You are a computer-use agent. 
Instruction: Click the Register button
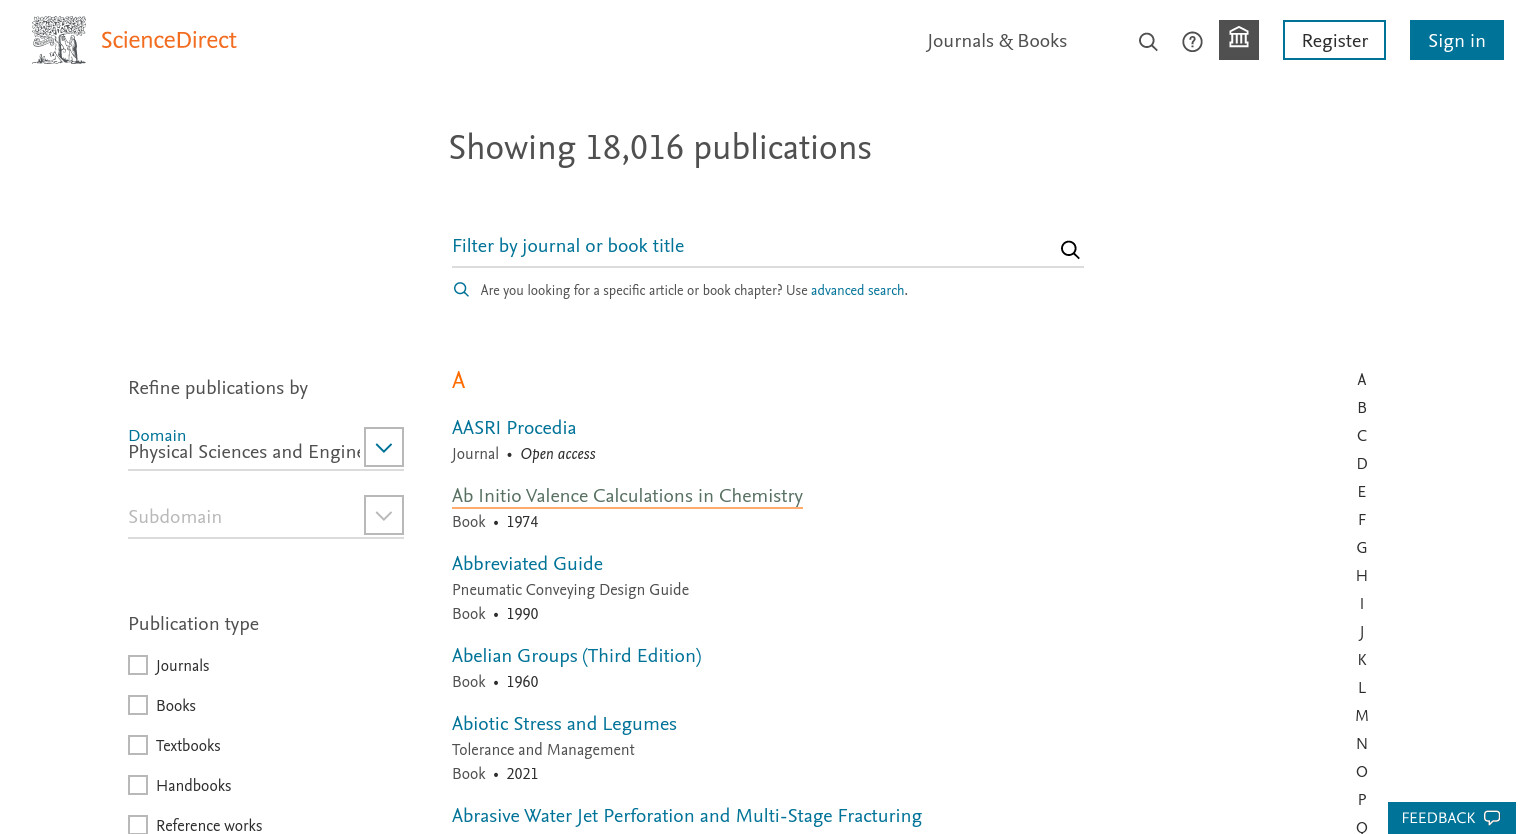click(1334, 40)
